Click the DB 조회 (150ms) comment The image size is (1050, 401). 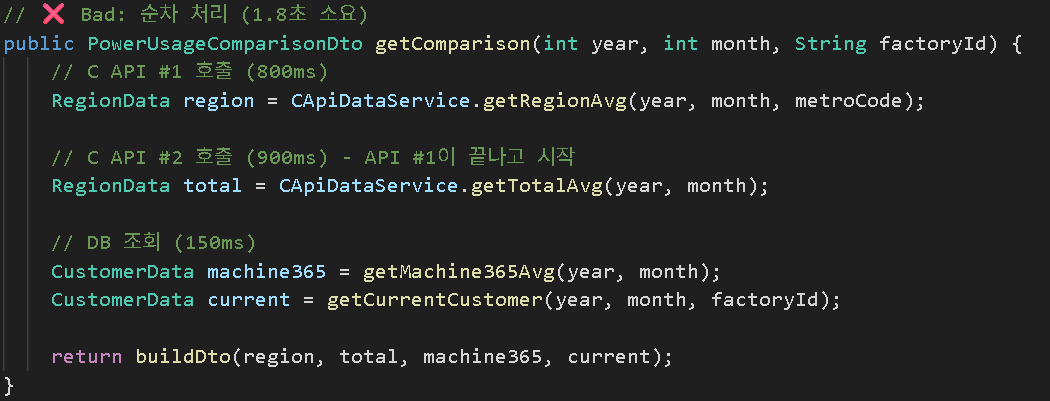tap(154, 243)
